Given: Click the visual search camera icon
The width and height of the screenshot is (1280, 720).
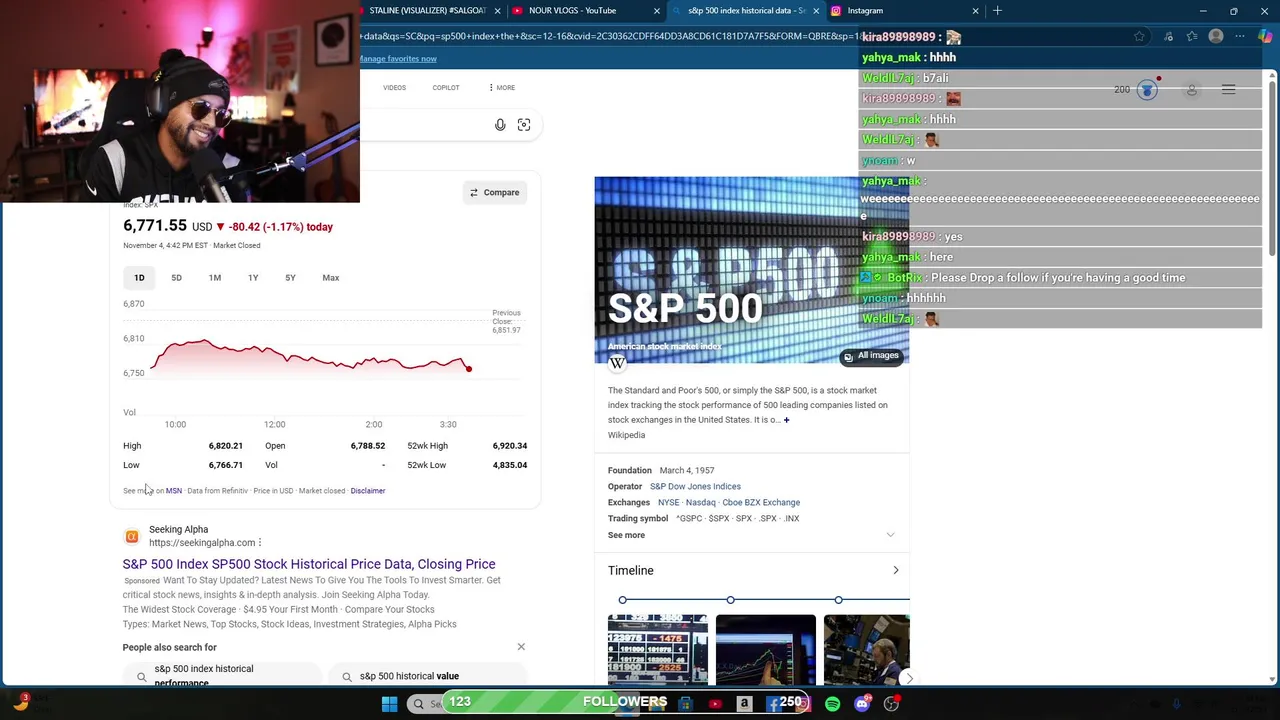Looking at the screenshot, I should (524, 125).
